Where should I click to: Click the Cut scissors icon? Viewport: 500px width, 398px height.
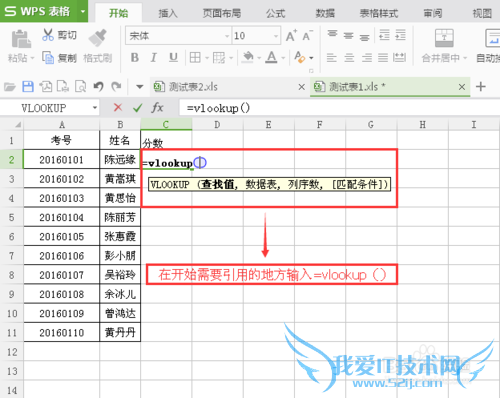tap(48, 35)
